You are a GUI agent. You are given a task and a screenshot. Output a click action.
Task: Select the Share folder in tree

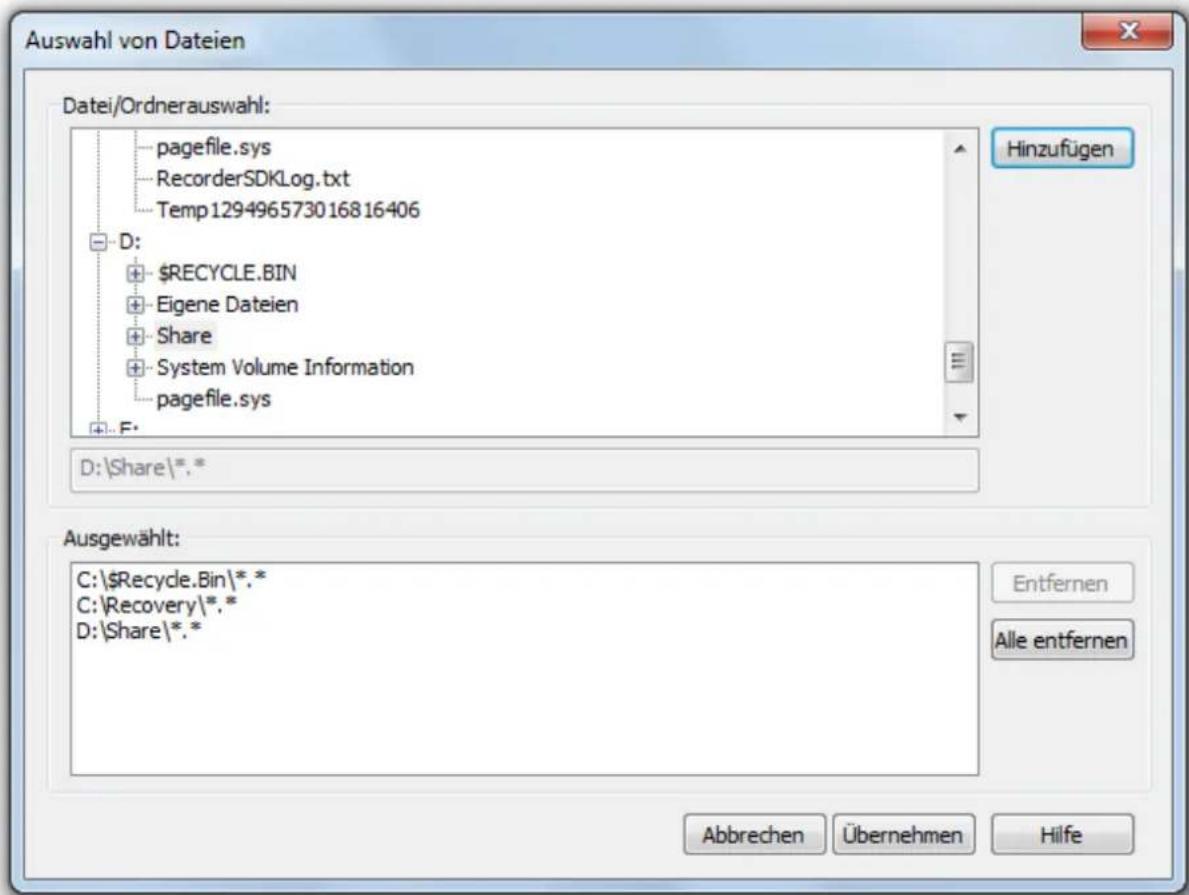click(184, 336)
